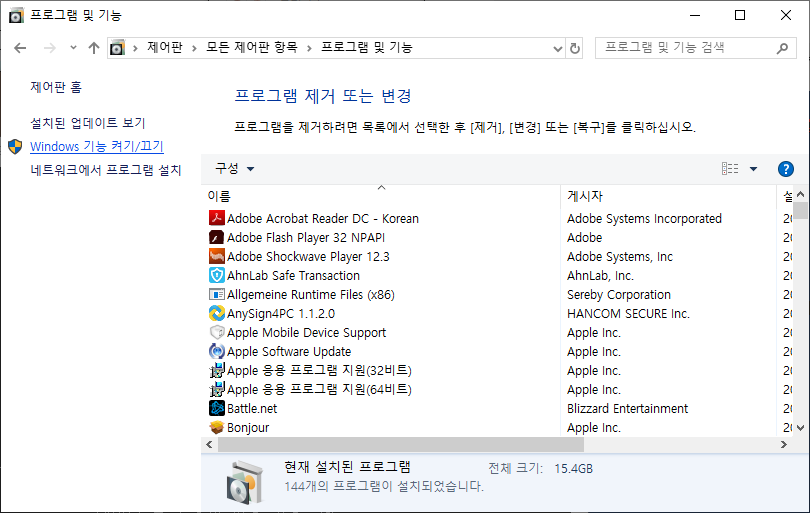The image size is (810, 513).
Task: Go back with the left arrow
Action: (20, 48)
